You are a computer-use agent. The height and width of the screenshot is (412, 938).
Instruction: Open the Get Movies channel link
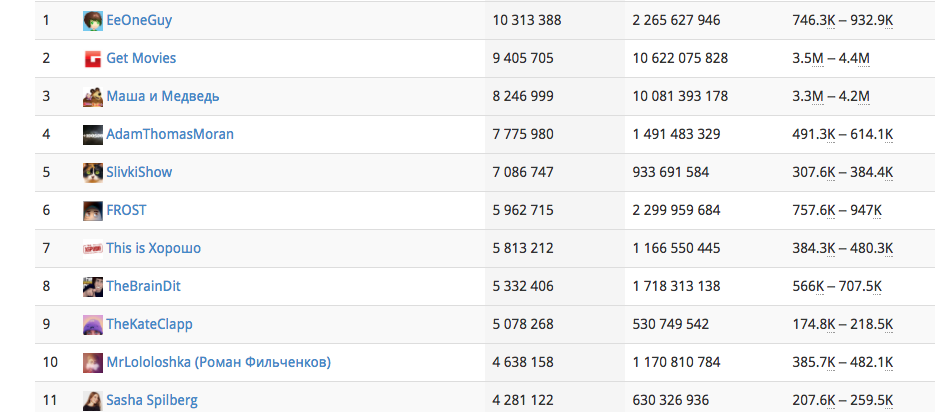click(141, 58)
